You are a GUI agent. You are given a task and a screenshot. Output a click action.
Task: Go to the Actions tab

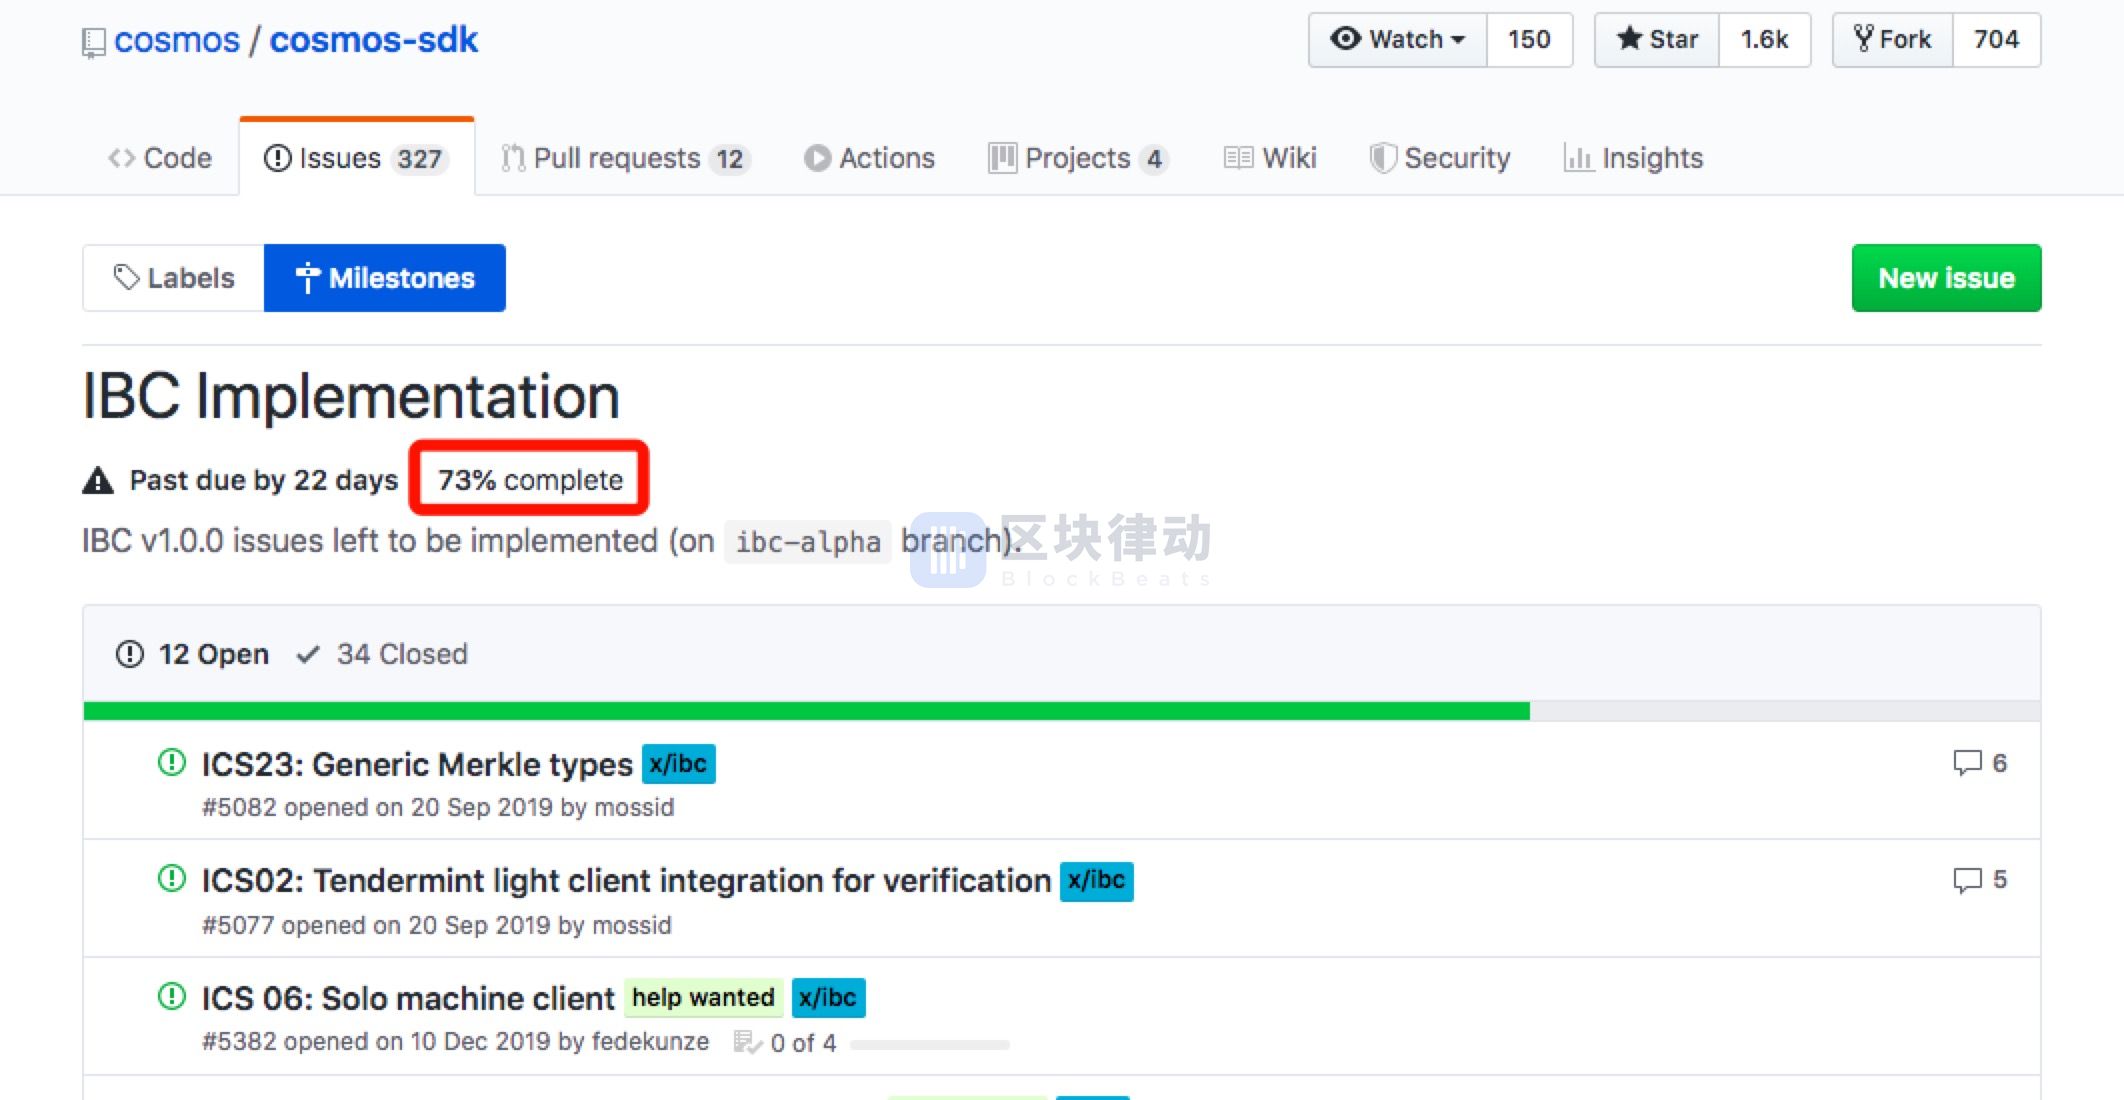point(869,158)
